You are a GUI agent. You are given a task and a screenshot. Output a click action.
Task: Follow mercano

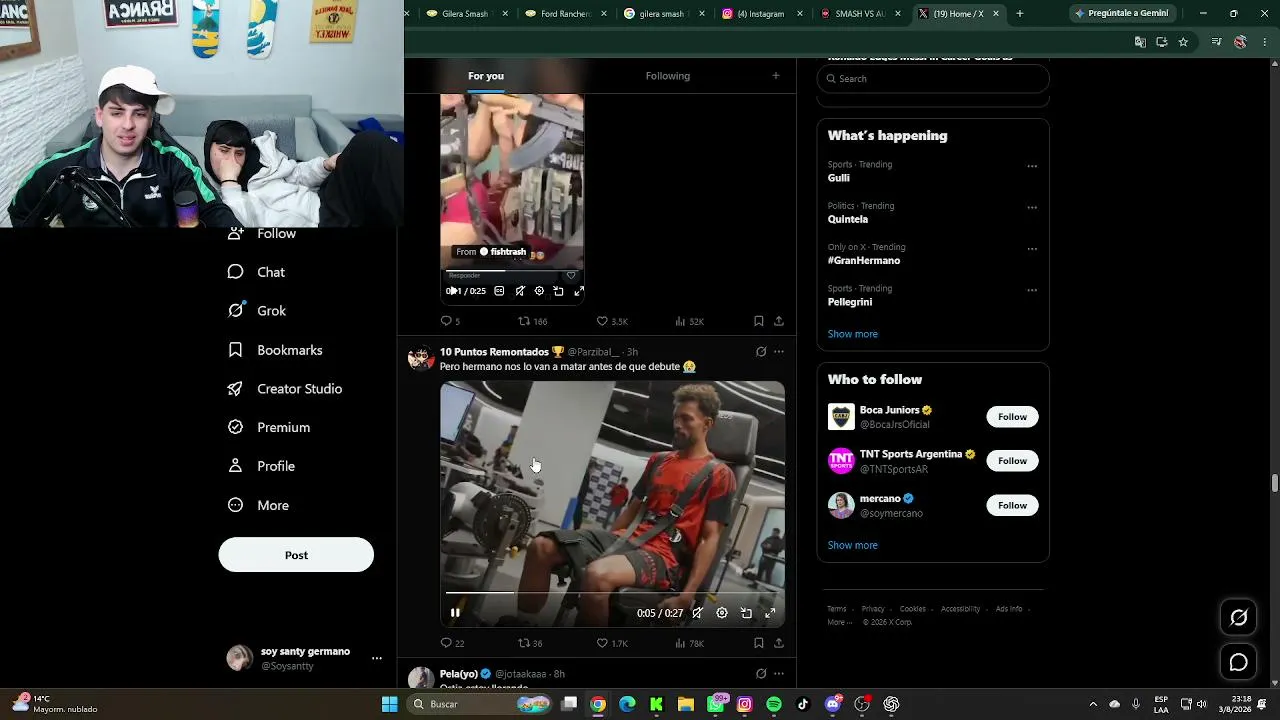click(x=1012, y=505)
